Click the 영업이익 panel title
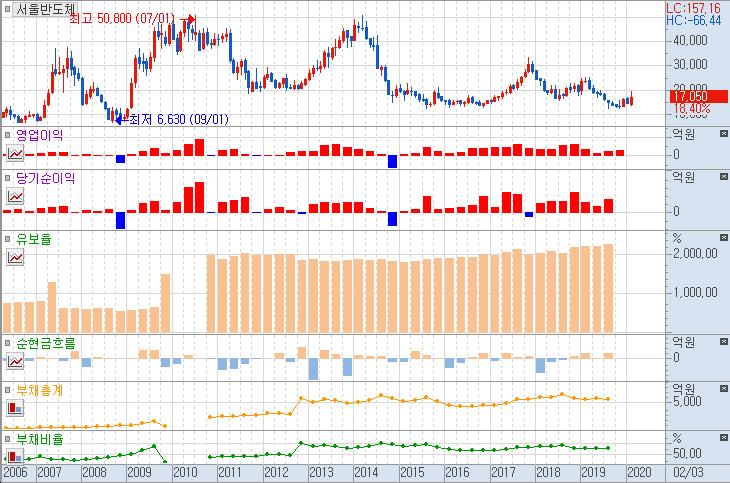 tap(40, 135)
